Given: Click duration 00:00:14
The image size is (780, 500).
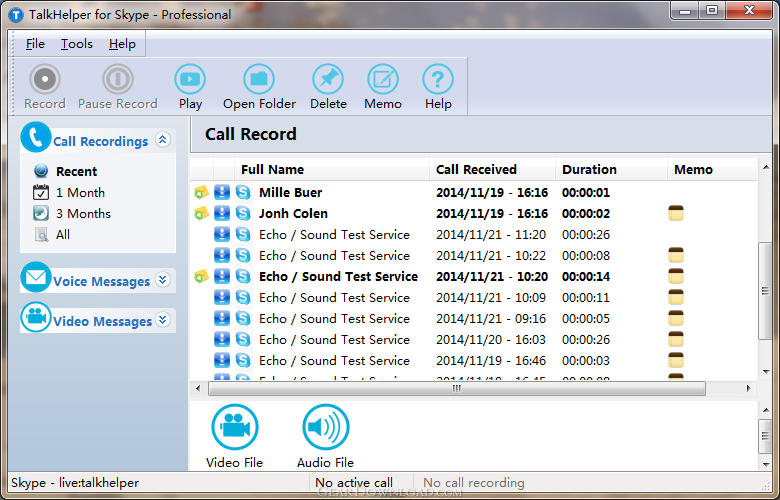Looking at the screenshot, I should pos(585,276).
